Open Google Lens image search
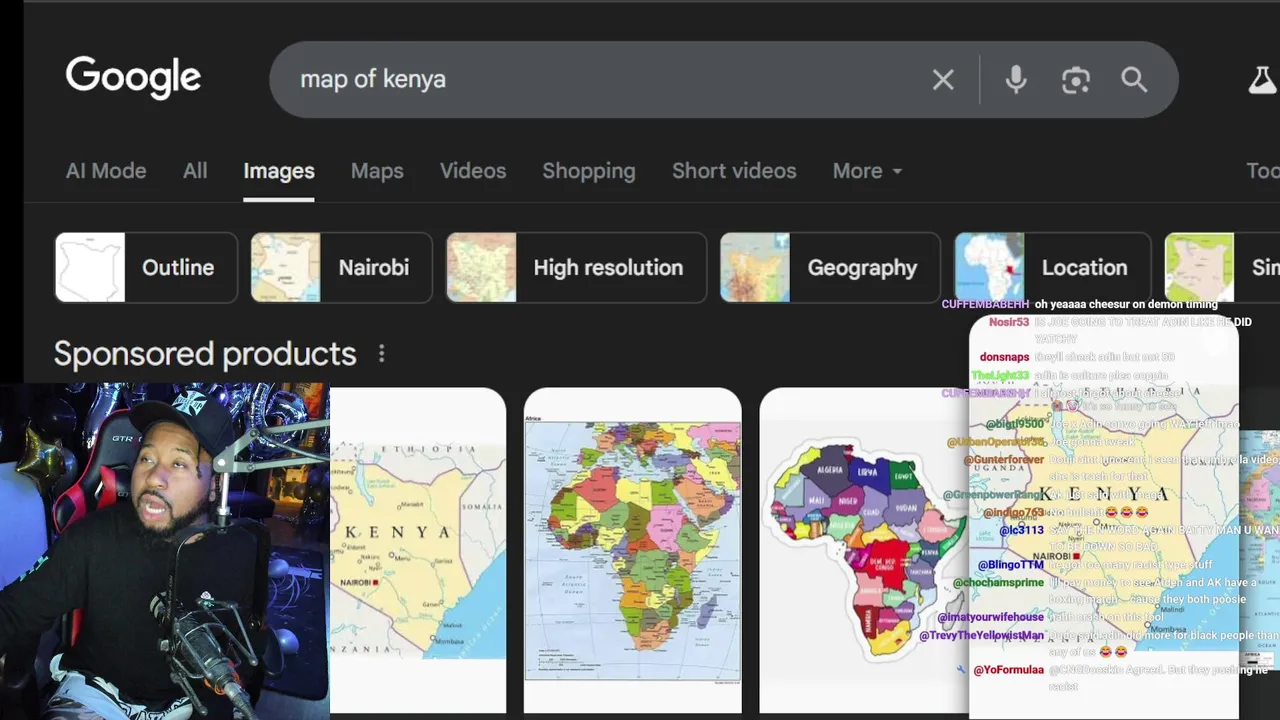This screenshot has width=1280, height=720. (1075, 80)
